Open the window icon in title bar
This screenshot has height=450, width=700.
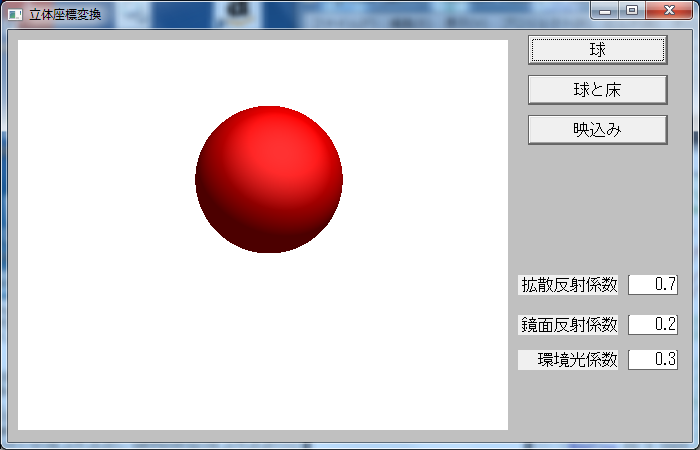tap(15, 15)
